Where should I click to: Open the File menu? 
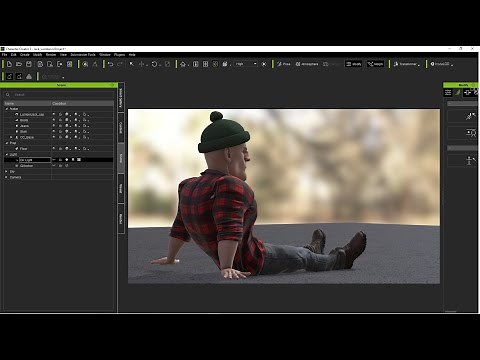point(5,55)
